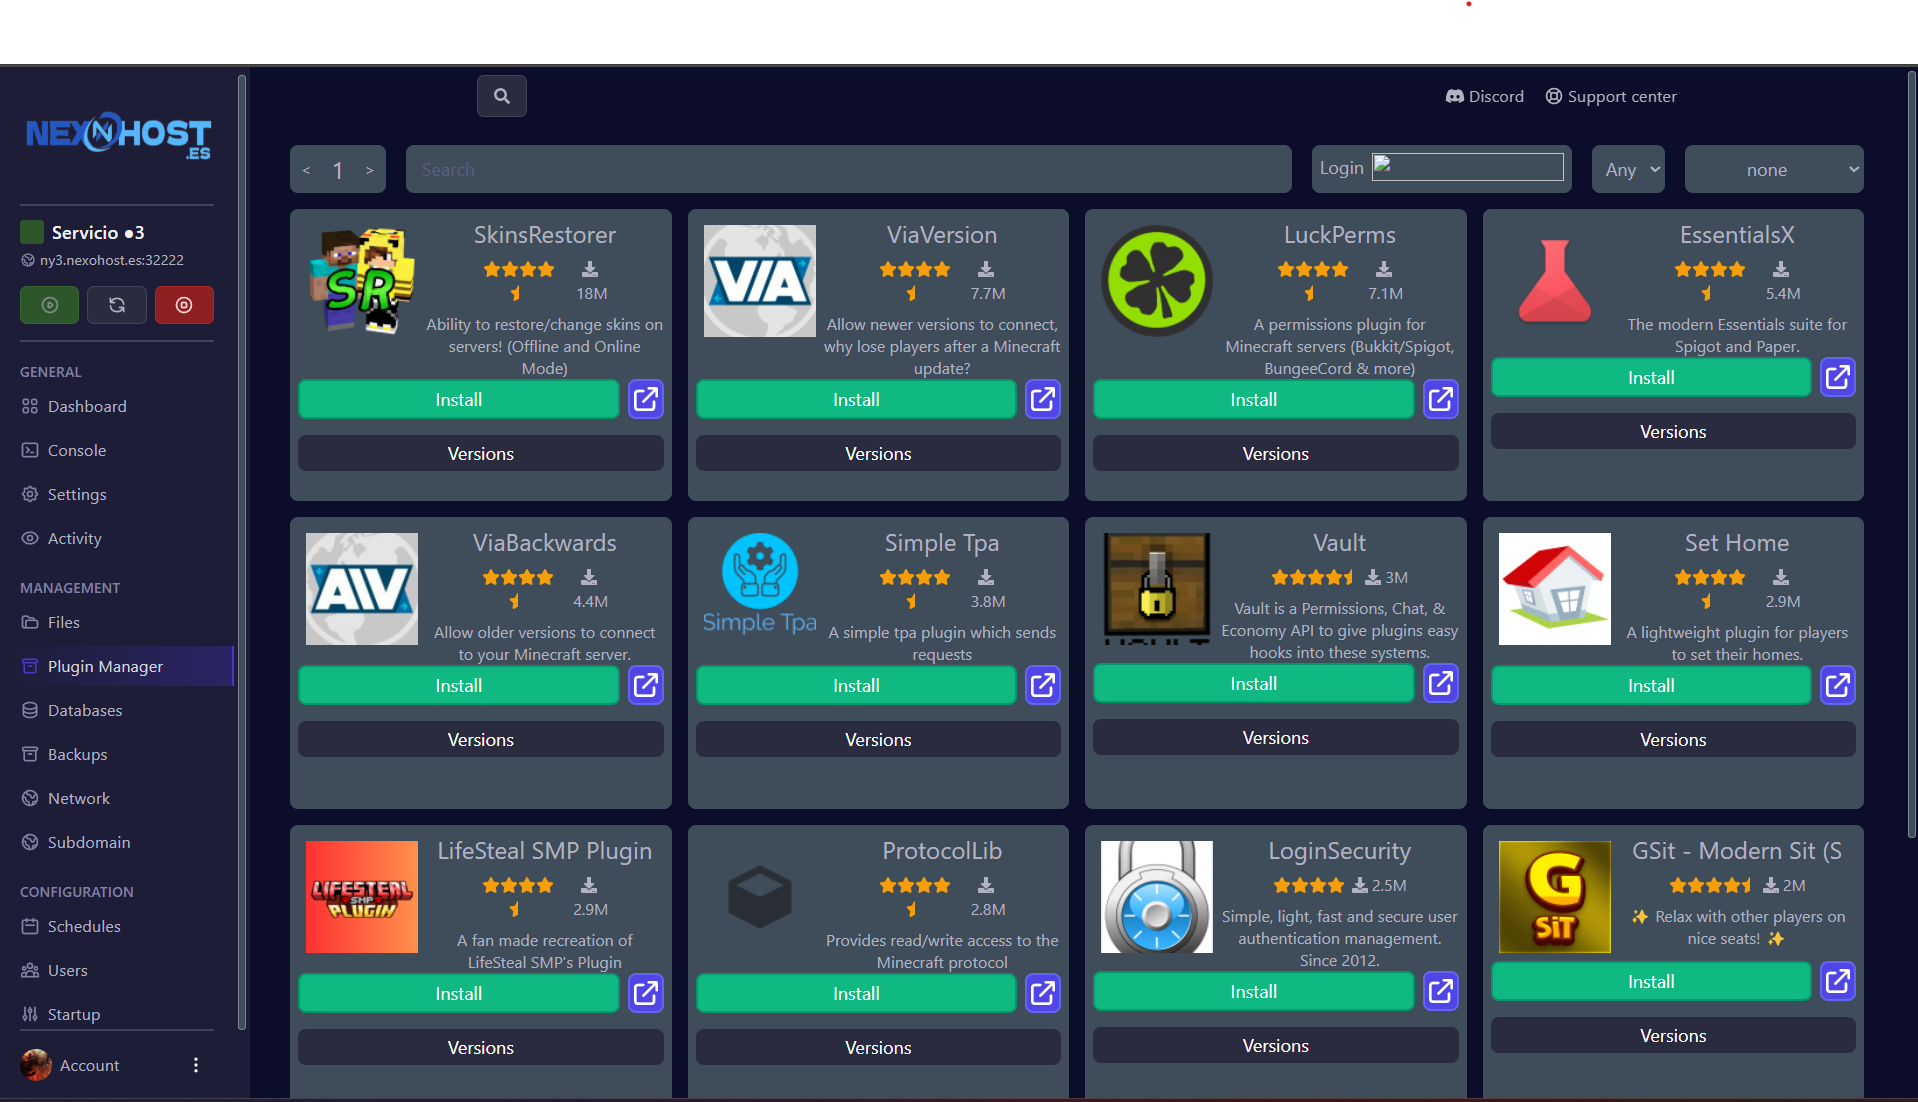Open Simple Tpa external link icon
The width and height of the screenshot is (1918, 1102).
[1043, 685]
